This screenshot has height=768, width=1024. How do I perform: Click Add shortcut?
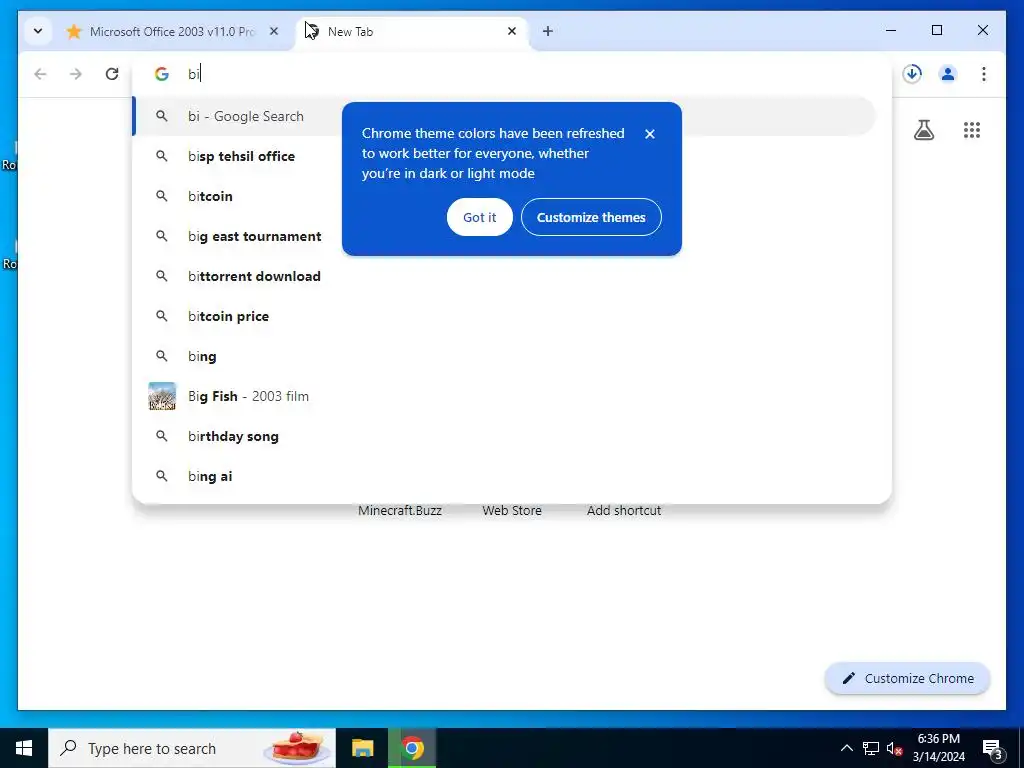pos(624,511)
